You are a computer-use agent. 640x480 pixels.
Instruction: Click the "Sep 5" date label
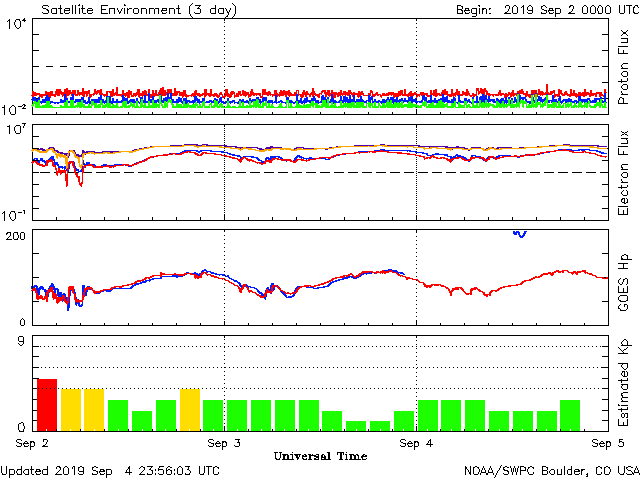608,443
